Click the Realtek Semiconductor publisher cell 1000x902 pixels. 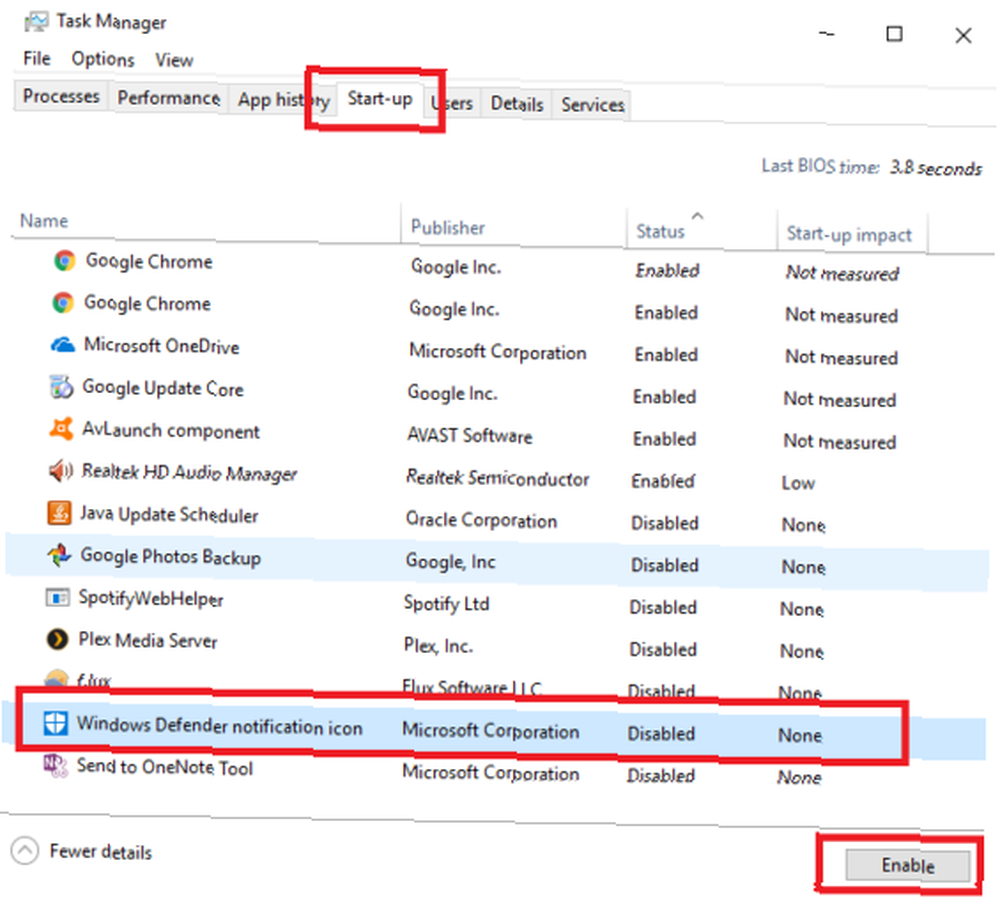pyautogui.click(x=497, y=478)
